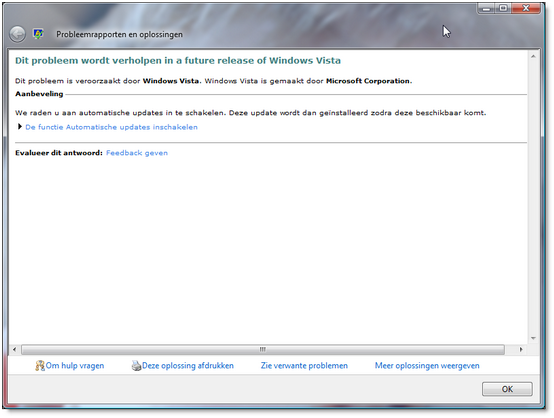The image size is (554, 418).
Task: Expand the Automatische updates inschakelen triangle
Action: point(20,126)
